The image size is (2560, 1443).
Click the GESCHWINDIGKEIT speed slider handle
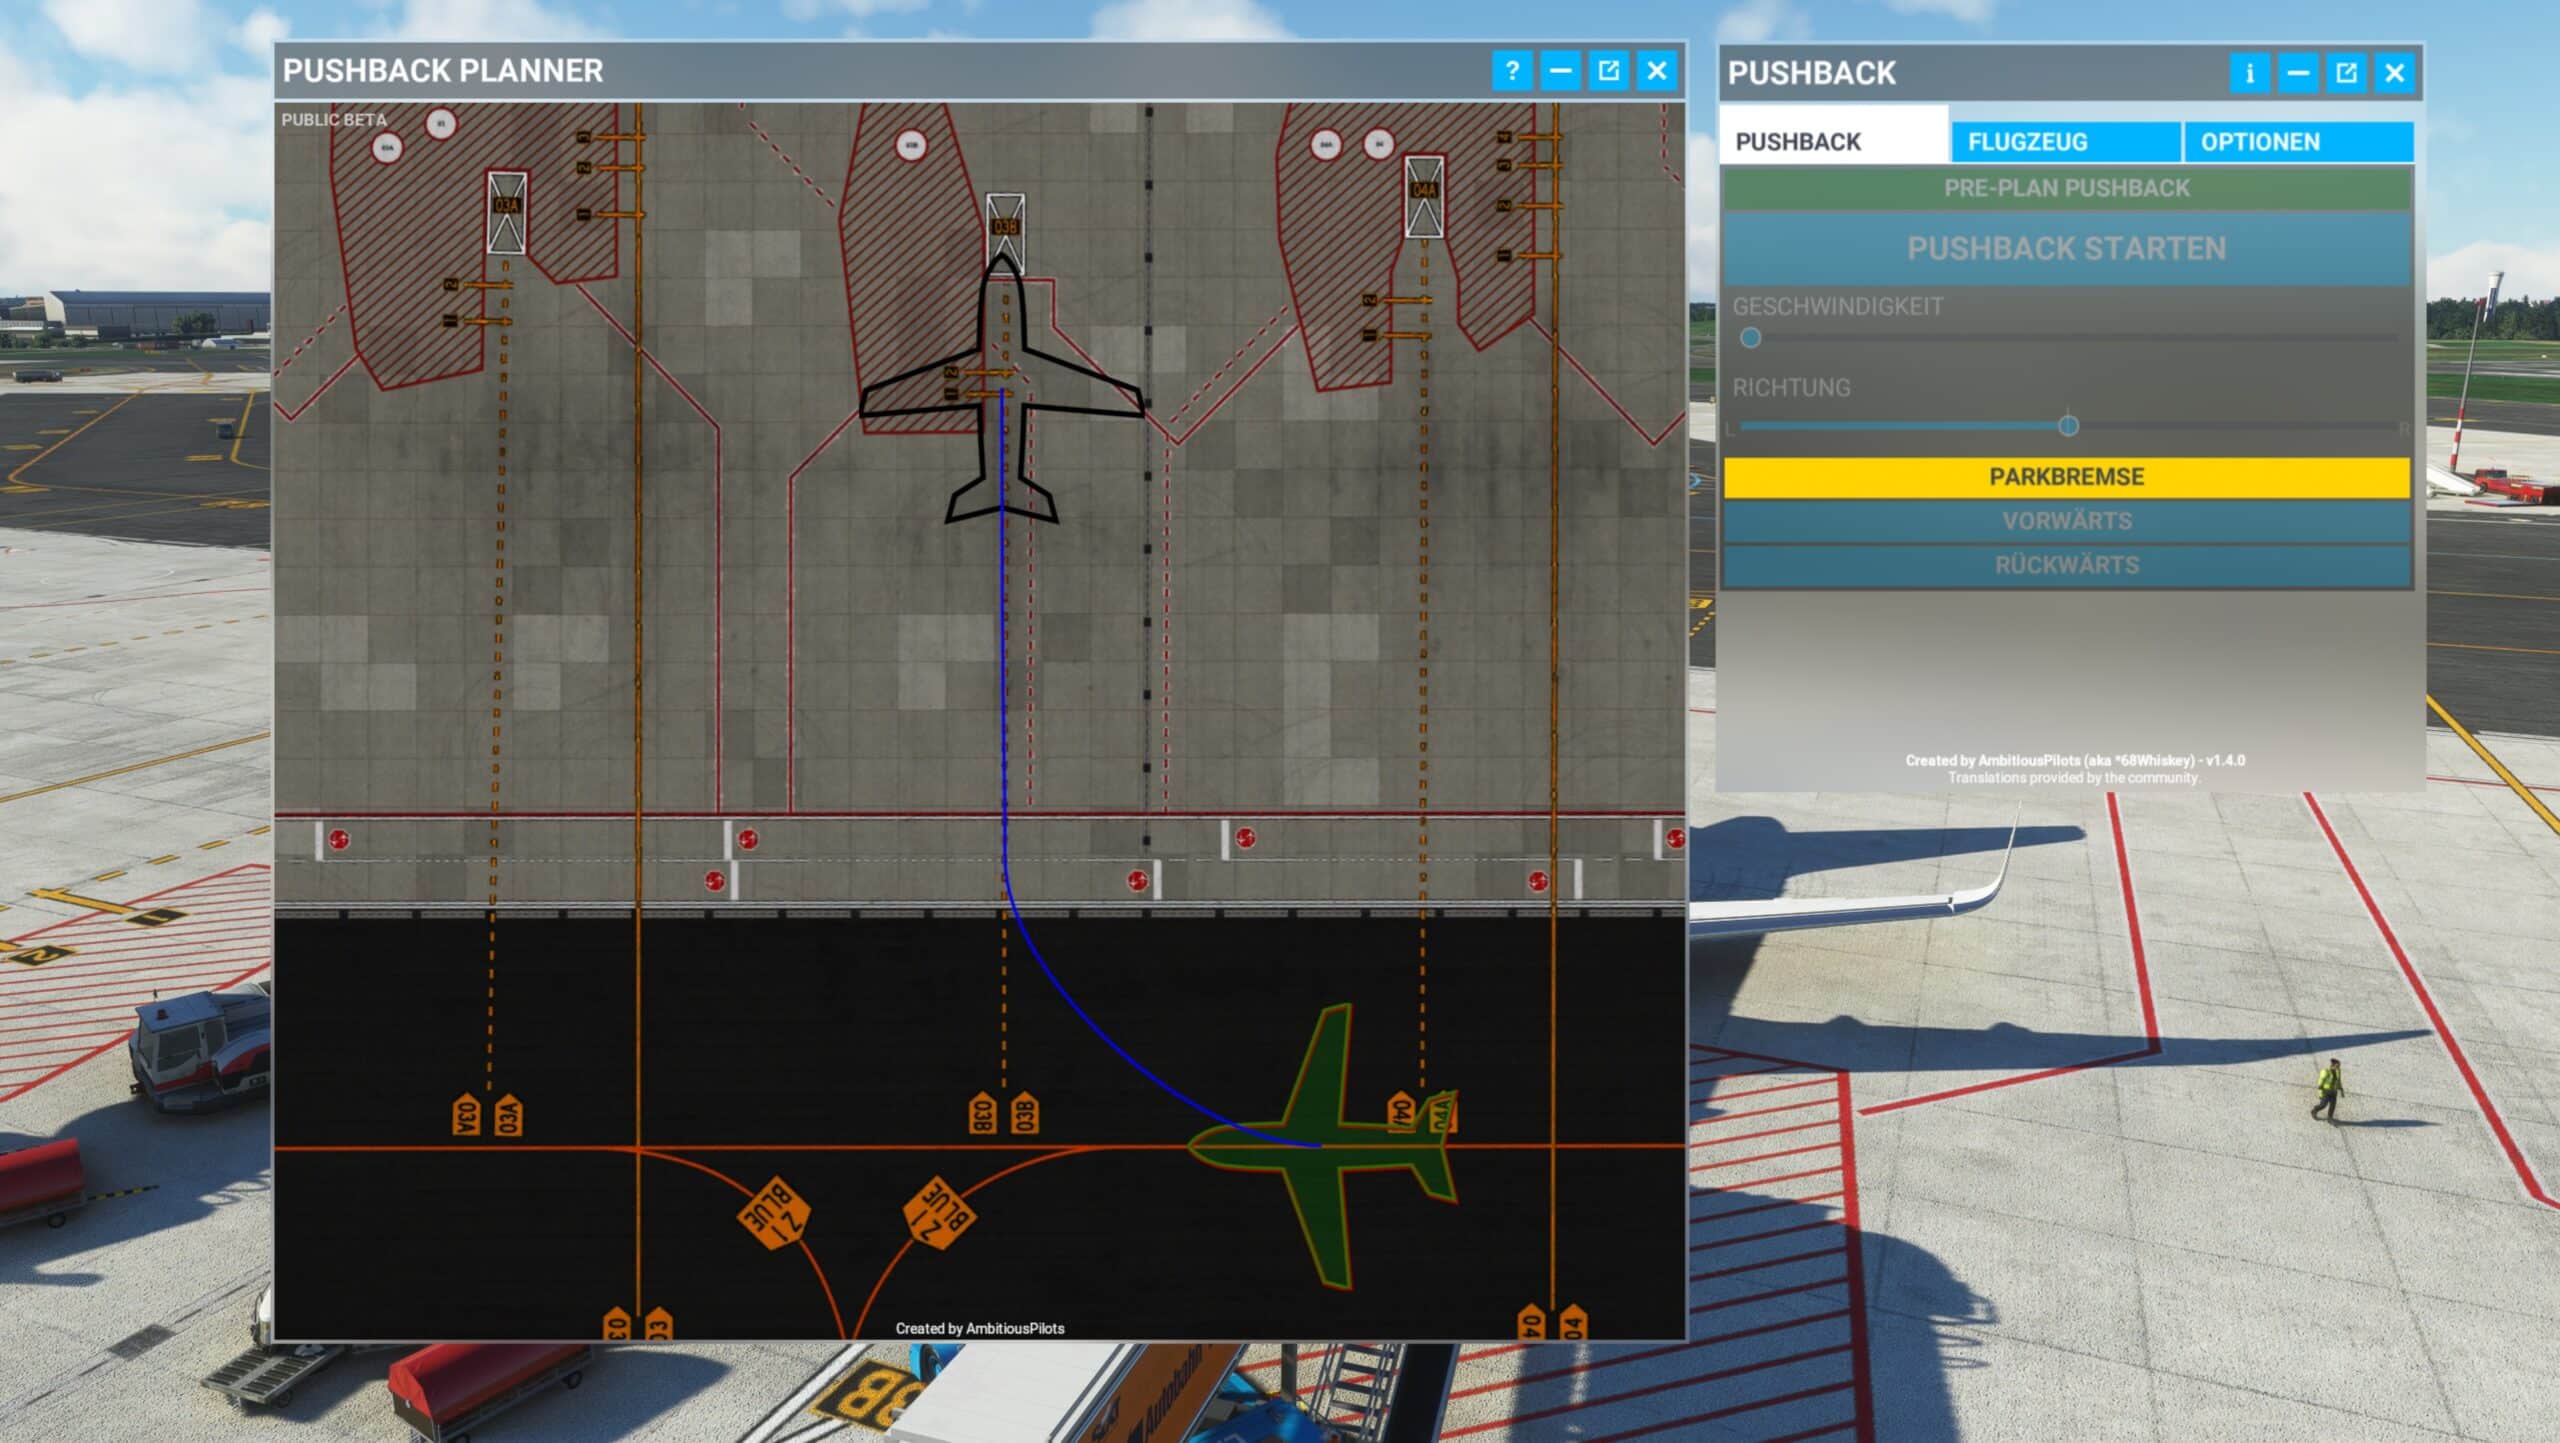tap(1750, 338)
